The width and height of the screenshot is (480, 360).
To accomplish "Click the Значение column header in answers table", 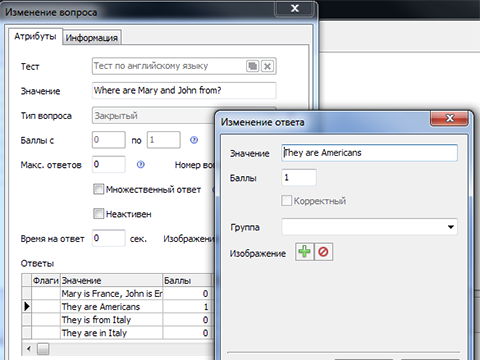I will [x=111, y=280].
